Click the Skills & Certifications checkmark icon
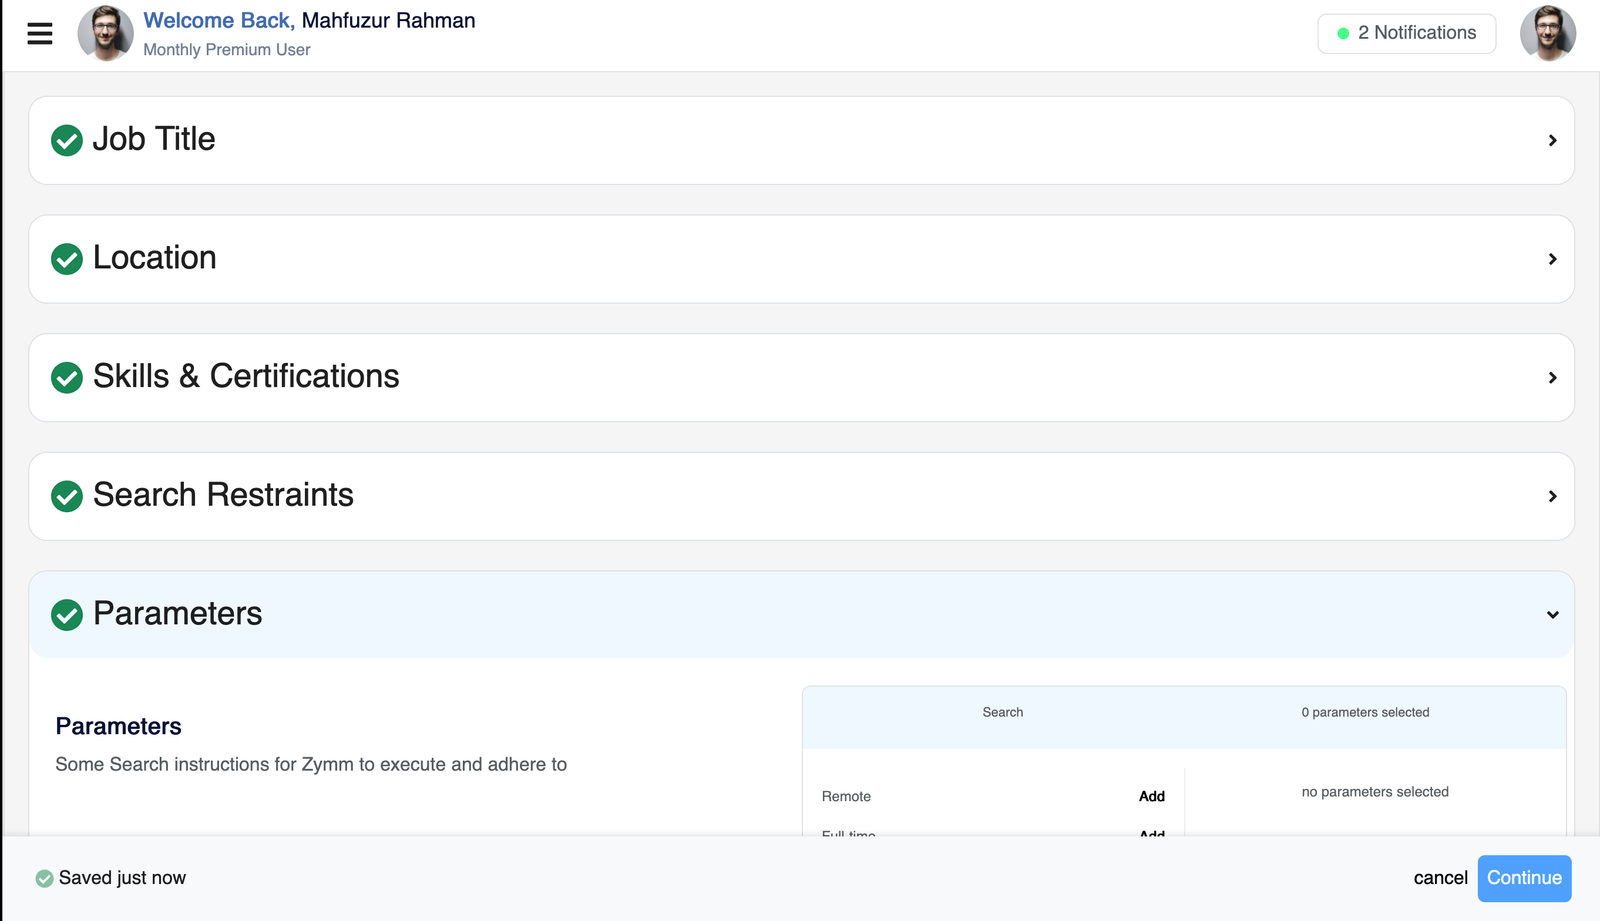The image size is (1600, 921). [x=66, y=377]
